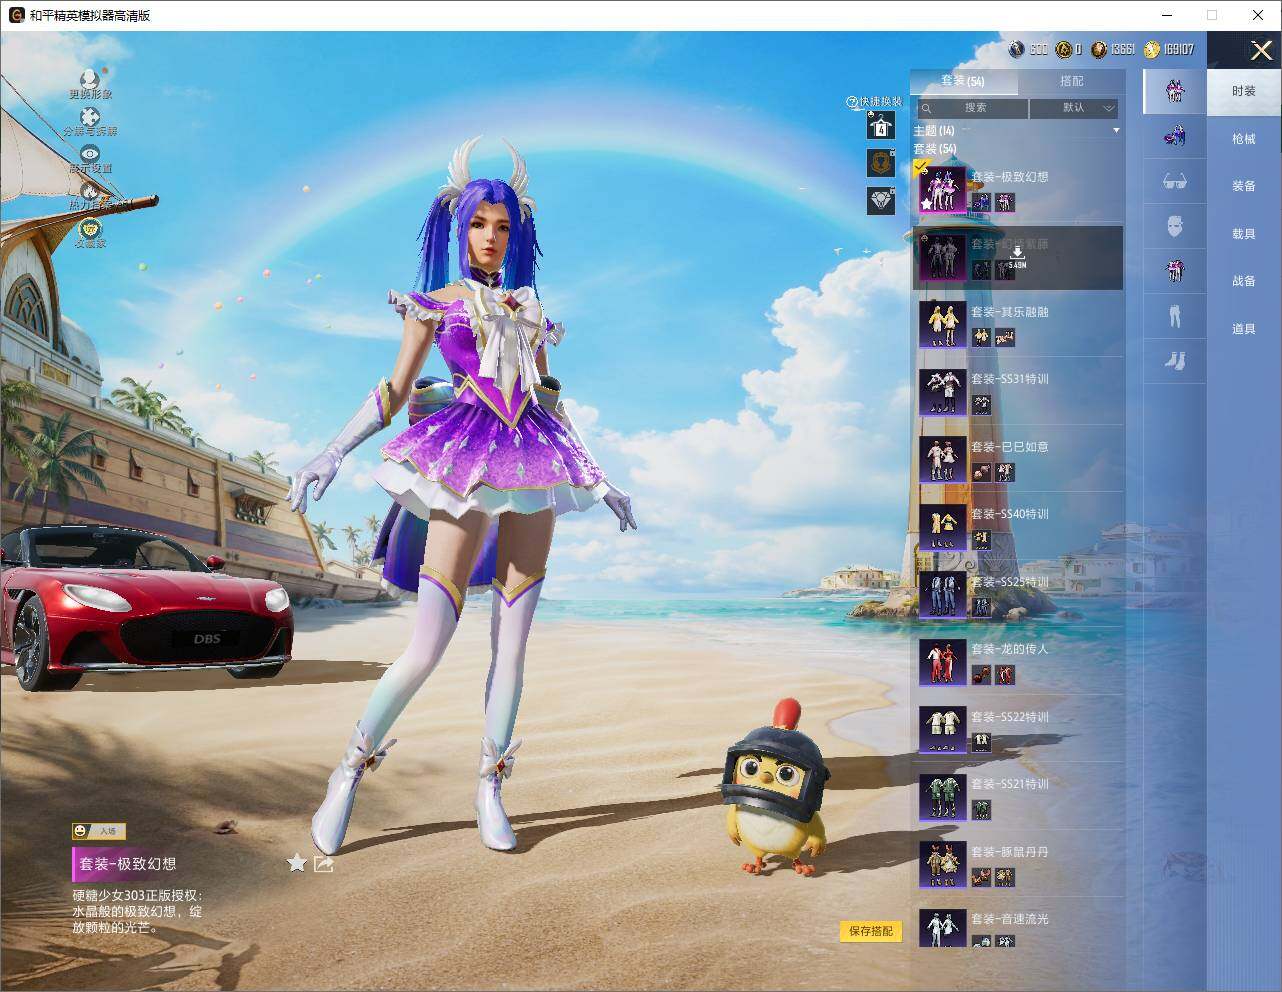Image resolution: width=1282 pixels, height=992 pixels.
Task: Click the yellow coin currency 169107
Action: [x=1152, y=49]
